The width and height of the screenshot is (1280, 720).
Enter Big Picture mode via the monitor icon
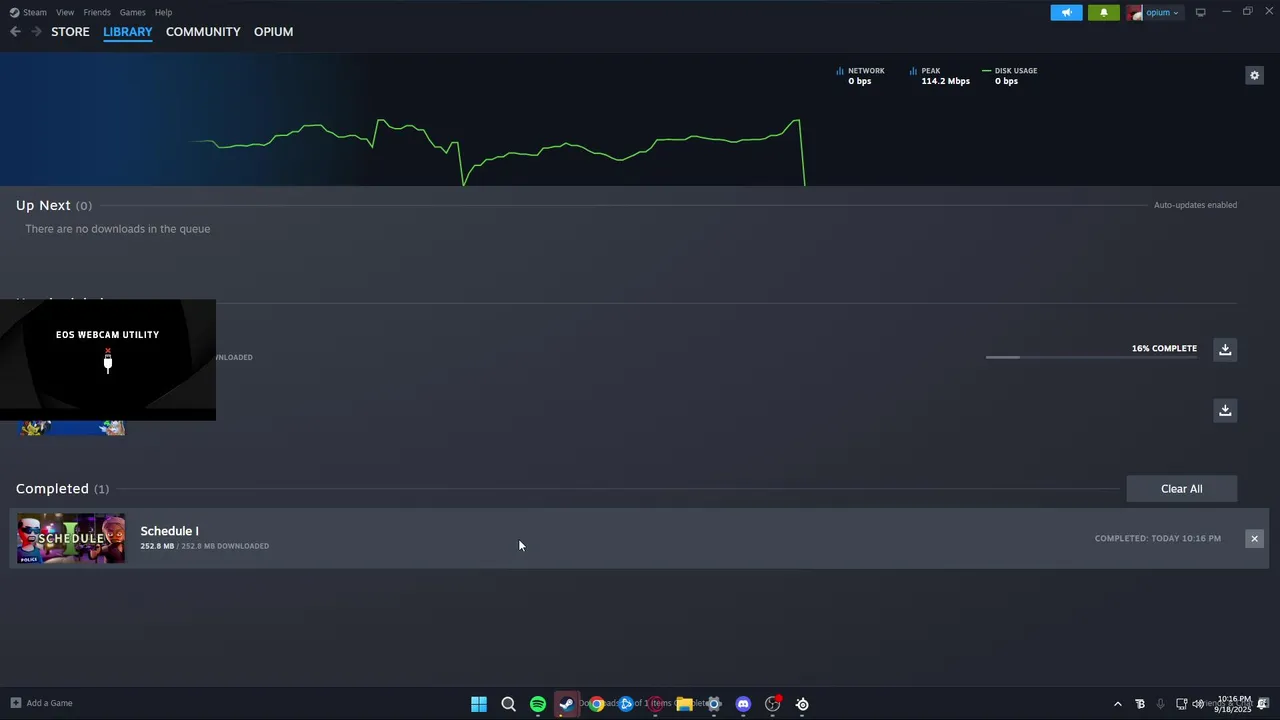point(1200,12)
